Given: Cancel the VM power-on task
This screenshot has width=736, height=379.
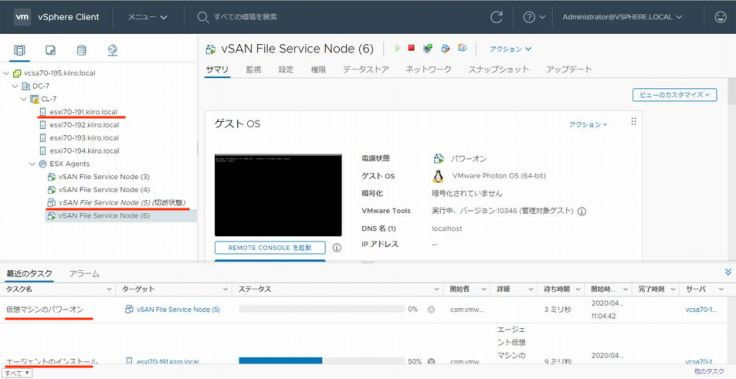Looking at the screenshot, I should (x=431, y=309).
